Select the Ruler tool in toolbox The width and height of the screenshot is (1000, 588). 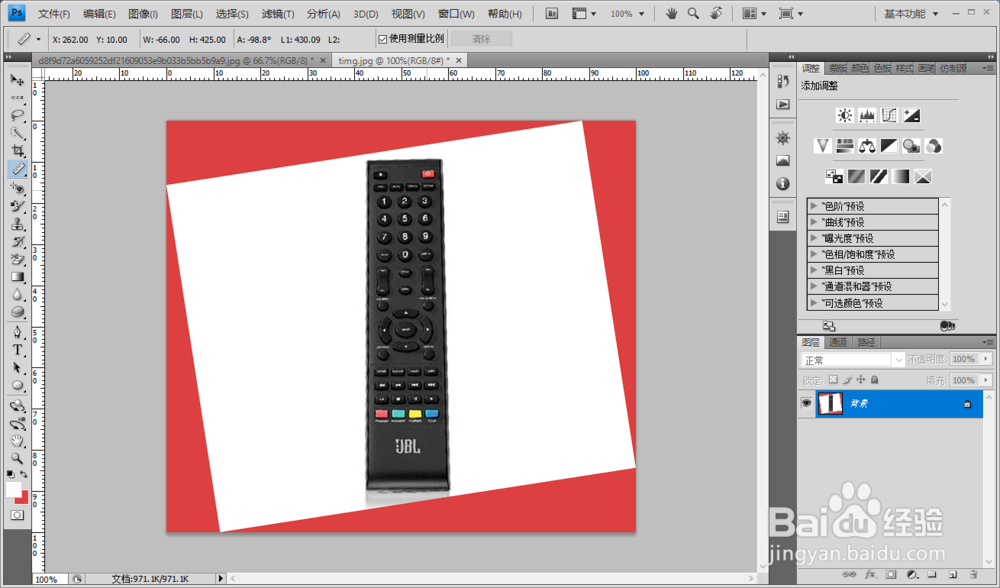pyautogui.click(x=17, y=169)
